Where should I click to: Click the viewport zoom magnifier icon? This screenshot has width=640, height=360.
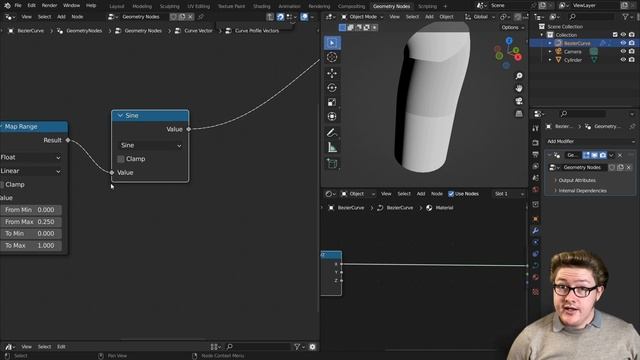(519, 76)
